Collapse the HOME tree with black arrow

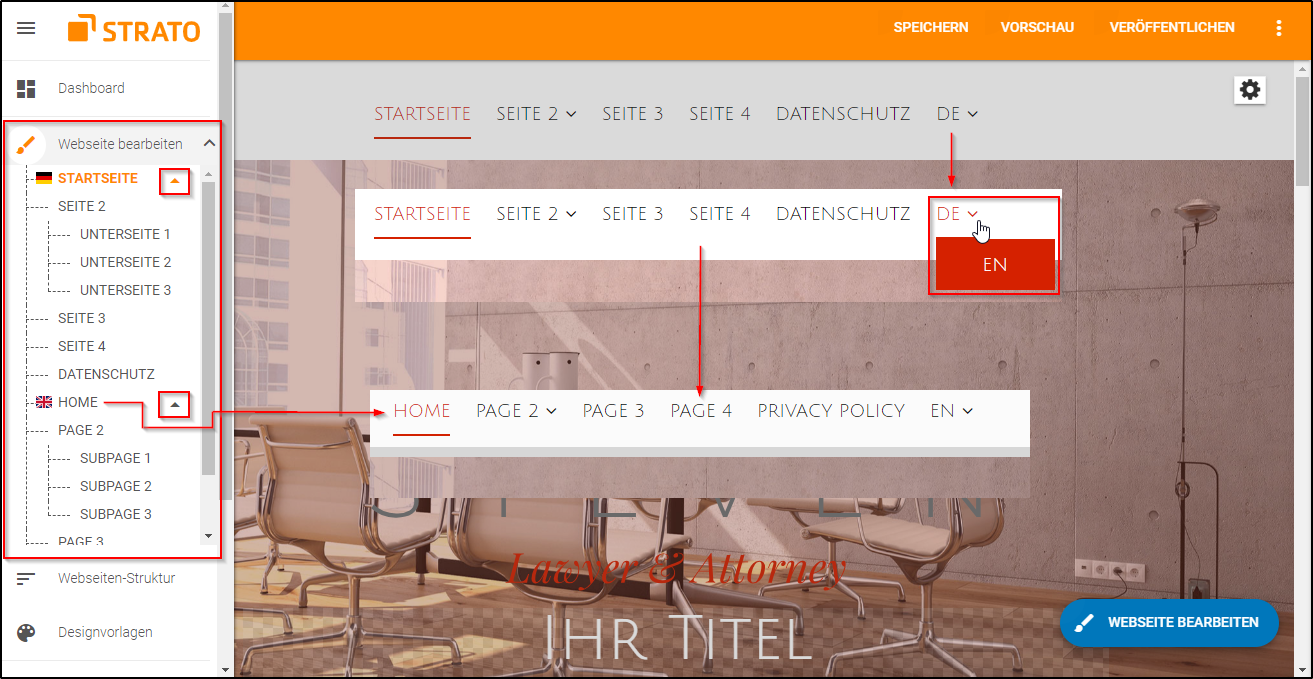175,405
